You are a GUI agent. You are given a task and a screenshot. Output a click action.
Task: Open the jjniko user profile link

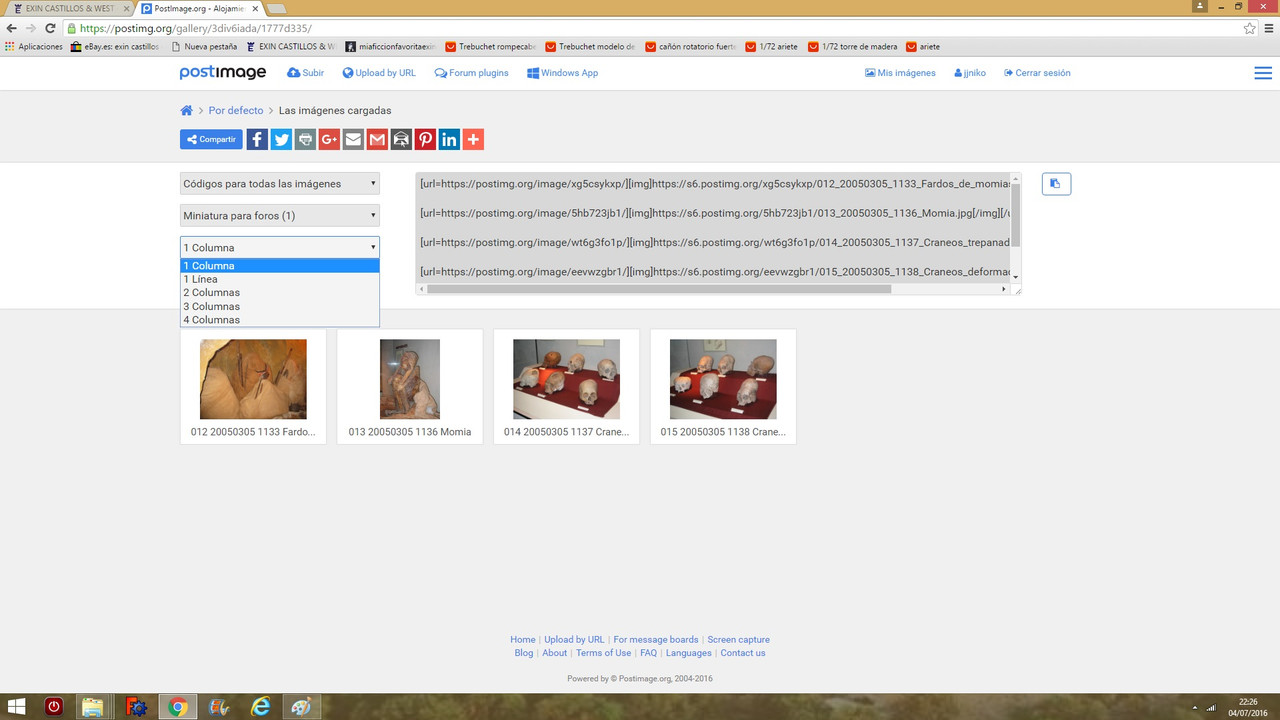click(970, 73)
